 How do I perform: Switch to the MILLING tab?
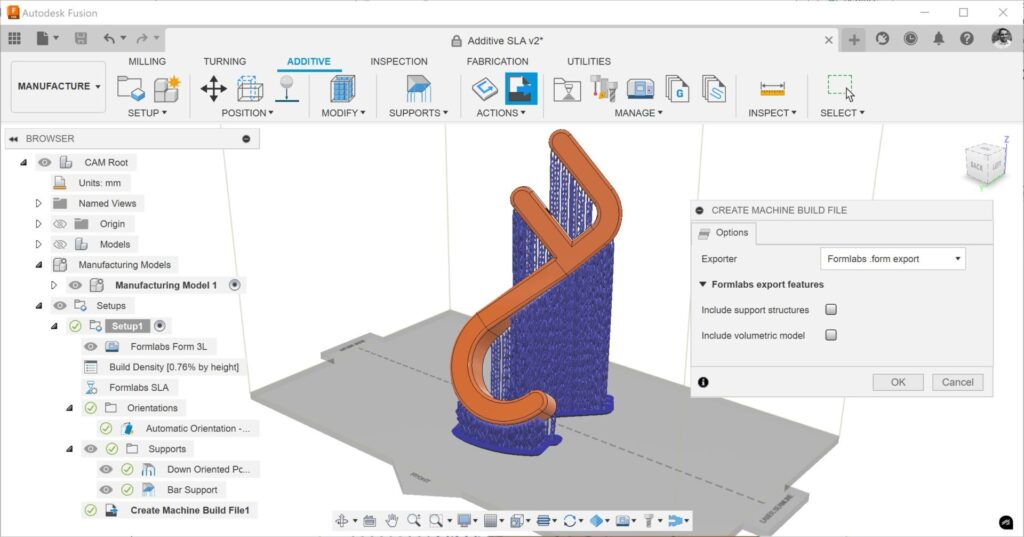point(147,61)
